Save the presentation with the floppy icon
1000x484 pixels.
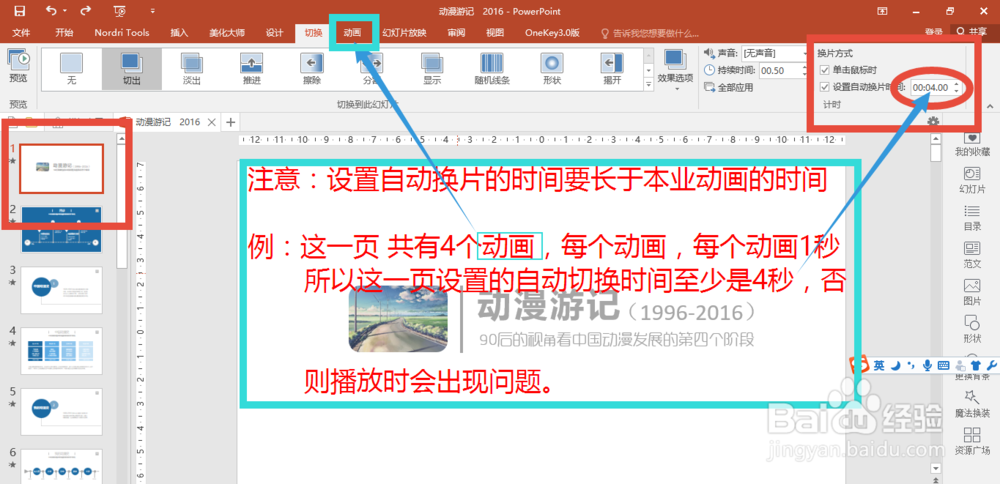click(x=19, y=11)
